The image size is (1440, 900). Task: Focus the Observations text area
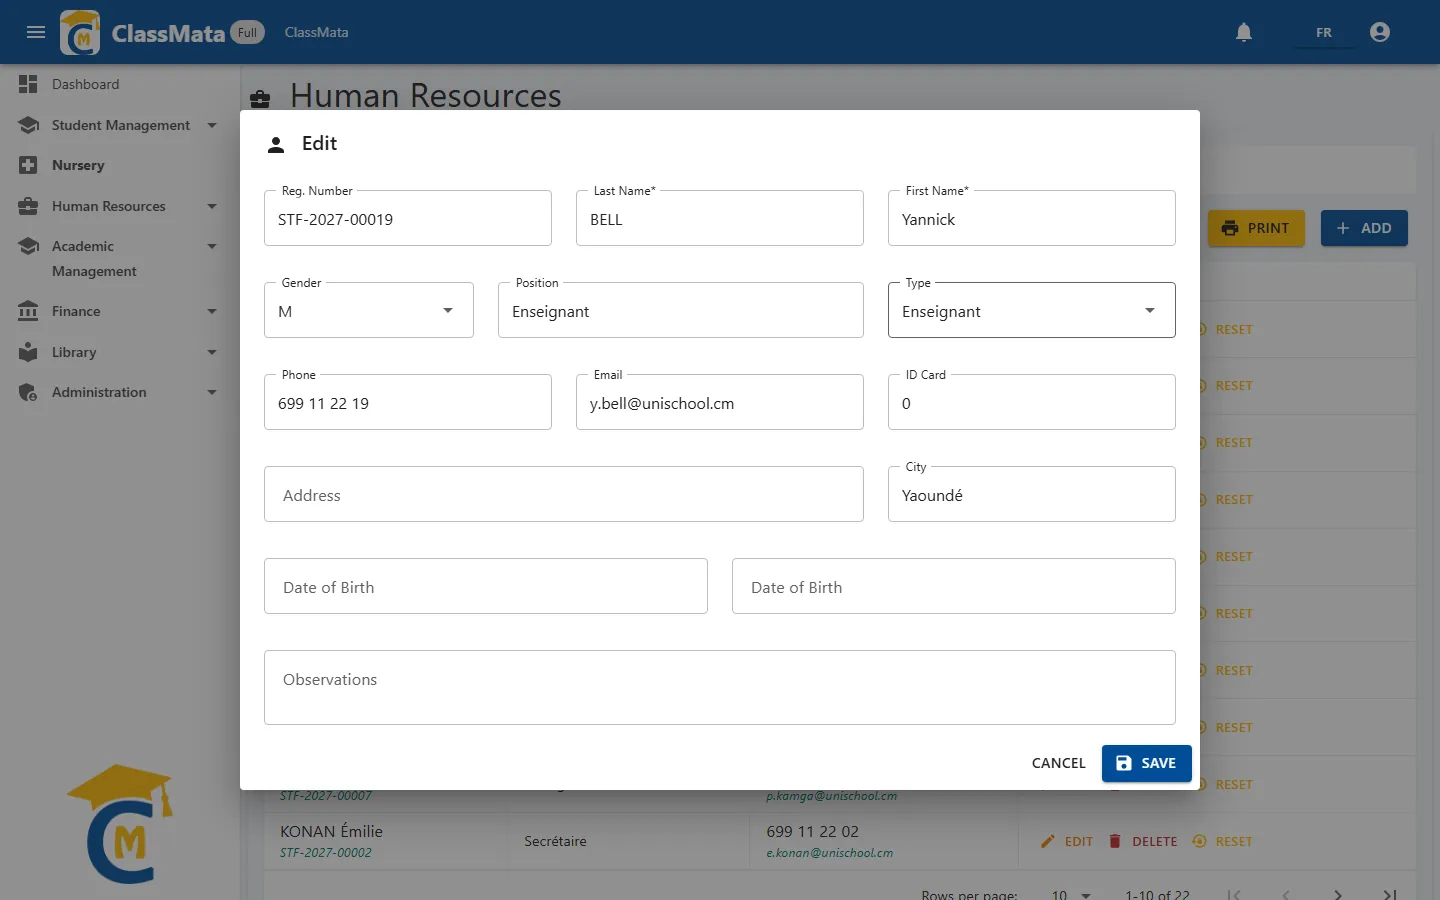[720, 688]
